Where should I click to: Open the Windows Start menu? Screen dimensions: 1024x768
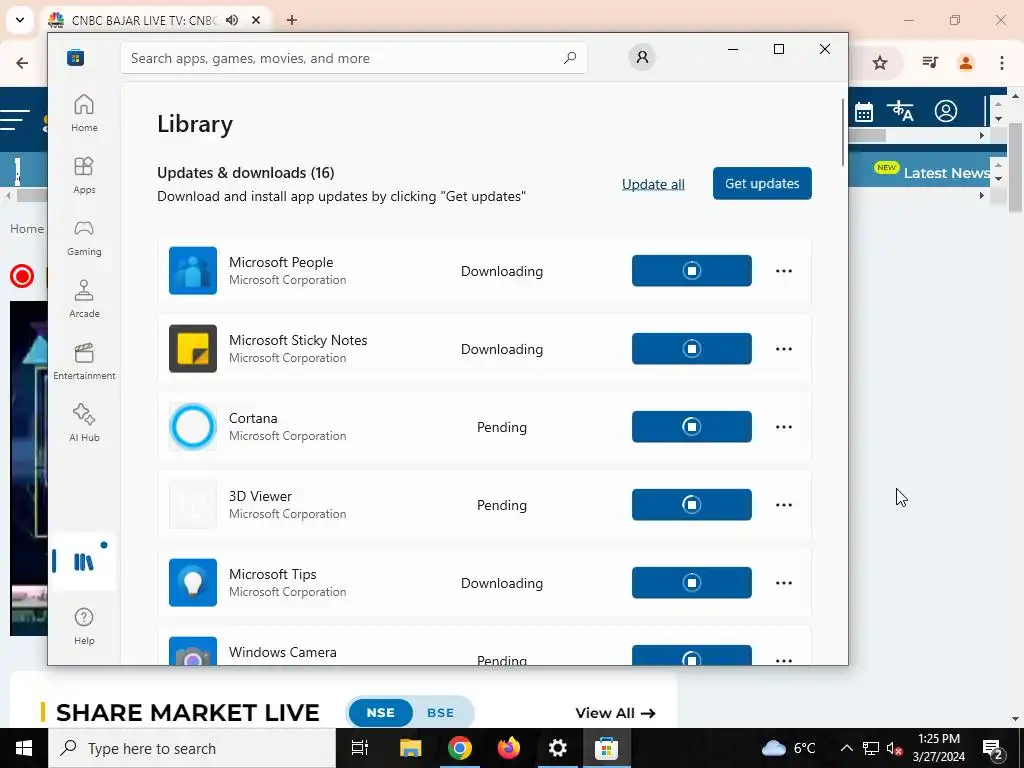[24, 748]
